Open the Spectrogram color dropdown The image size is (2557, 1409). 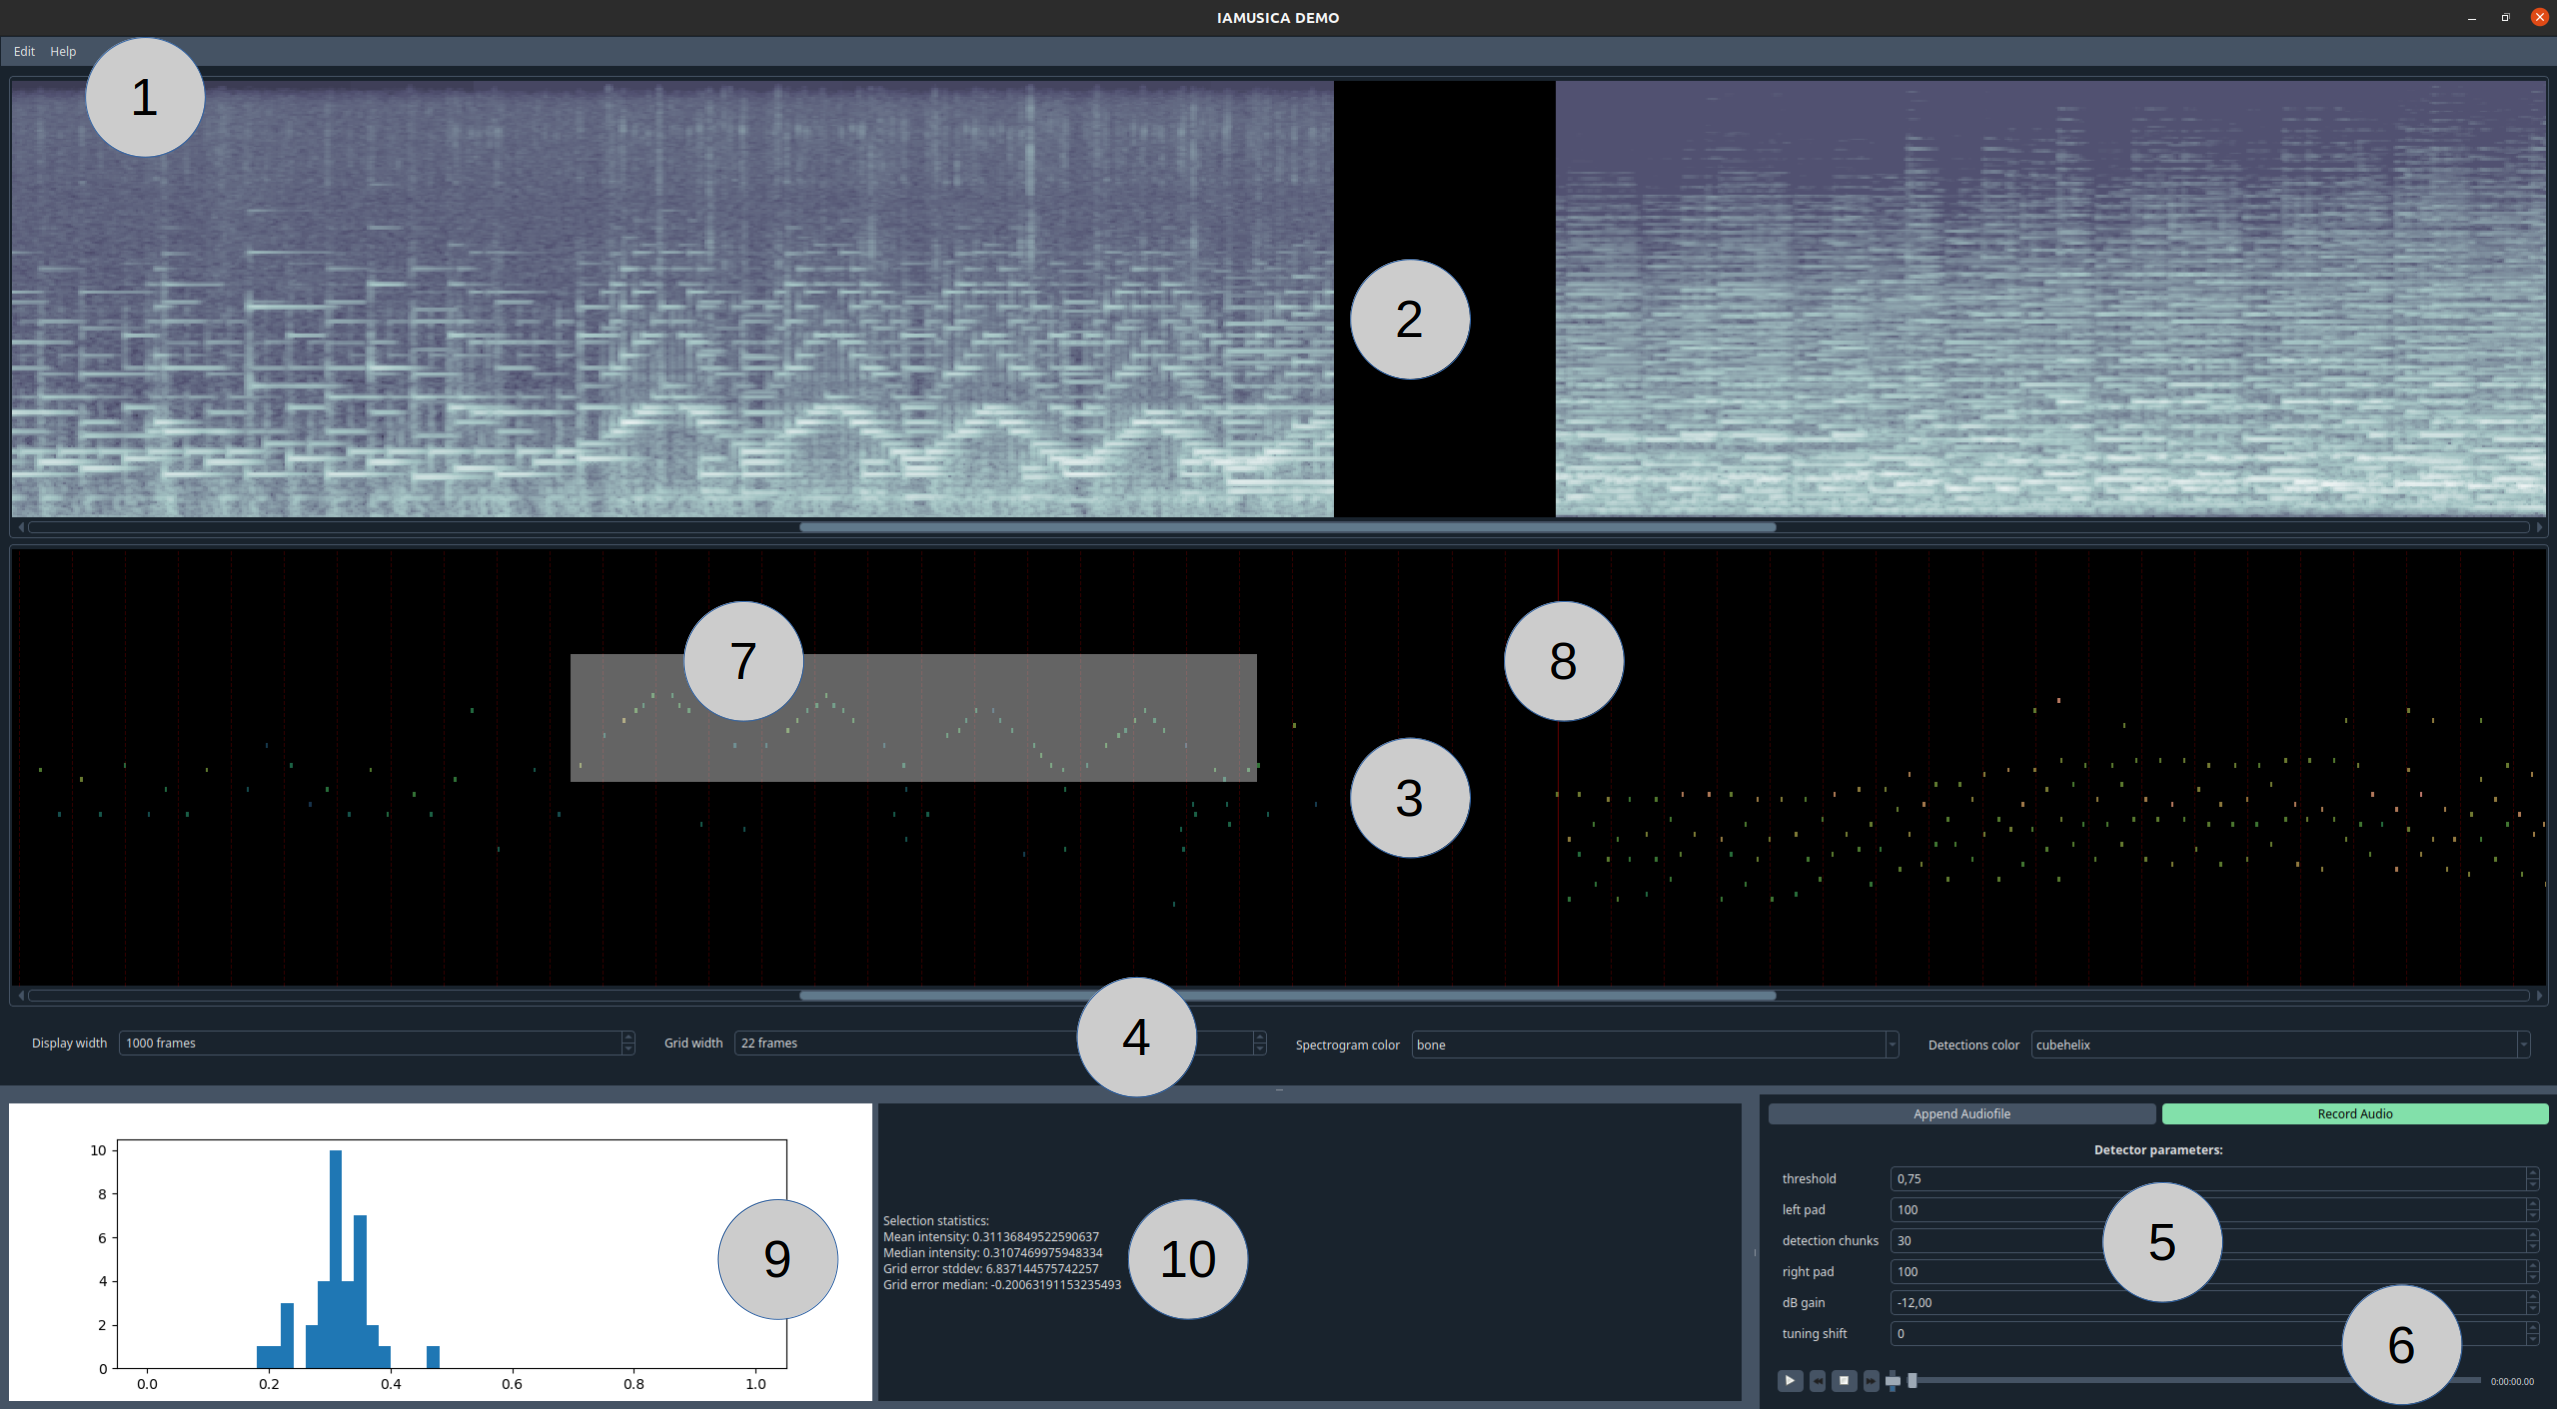1891,1045
